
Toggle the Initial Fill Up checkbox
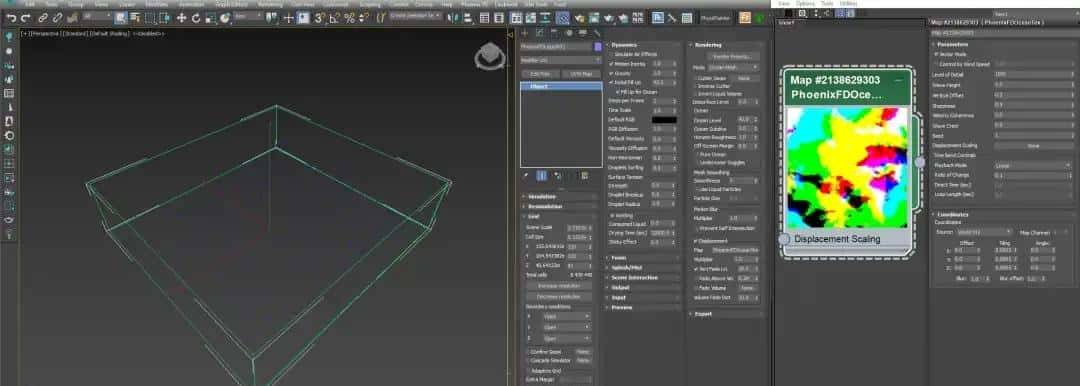(612, 82)
